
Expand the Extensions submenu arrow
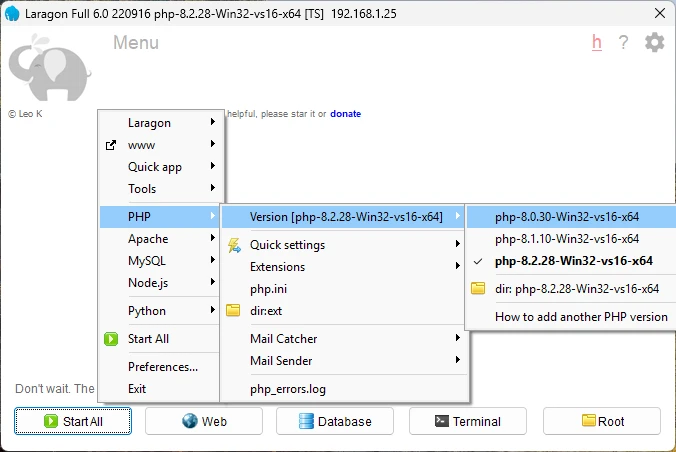457,266
